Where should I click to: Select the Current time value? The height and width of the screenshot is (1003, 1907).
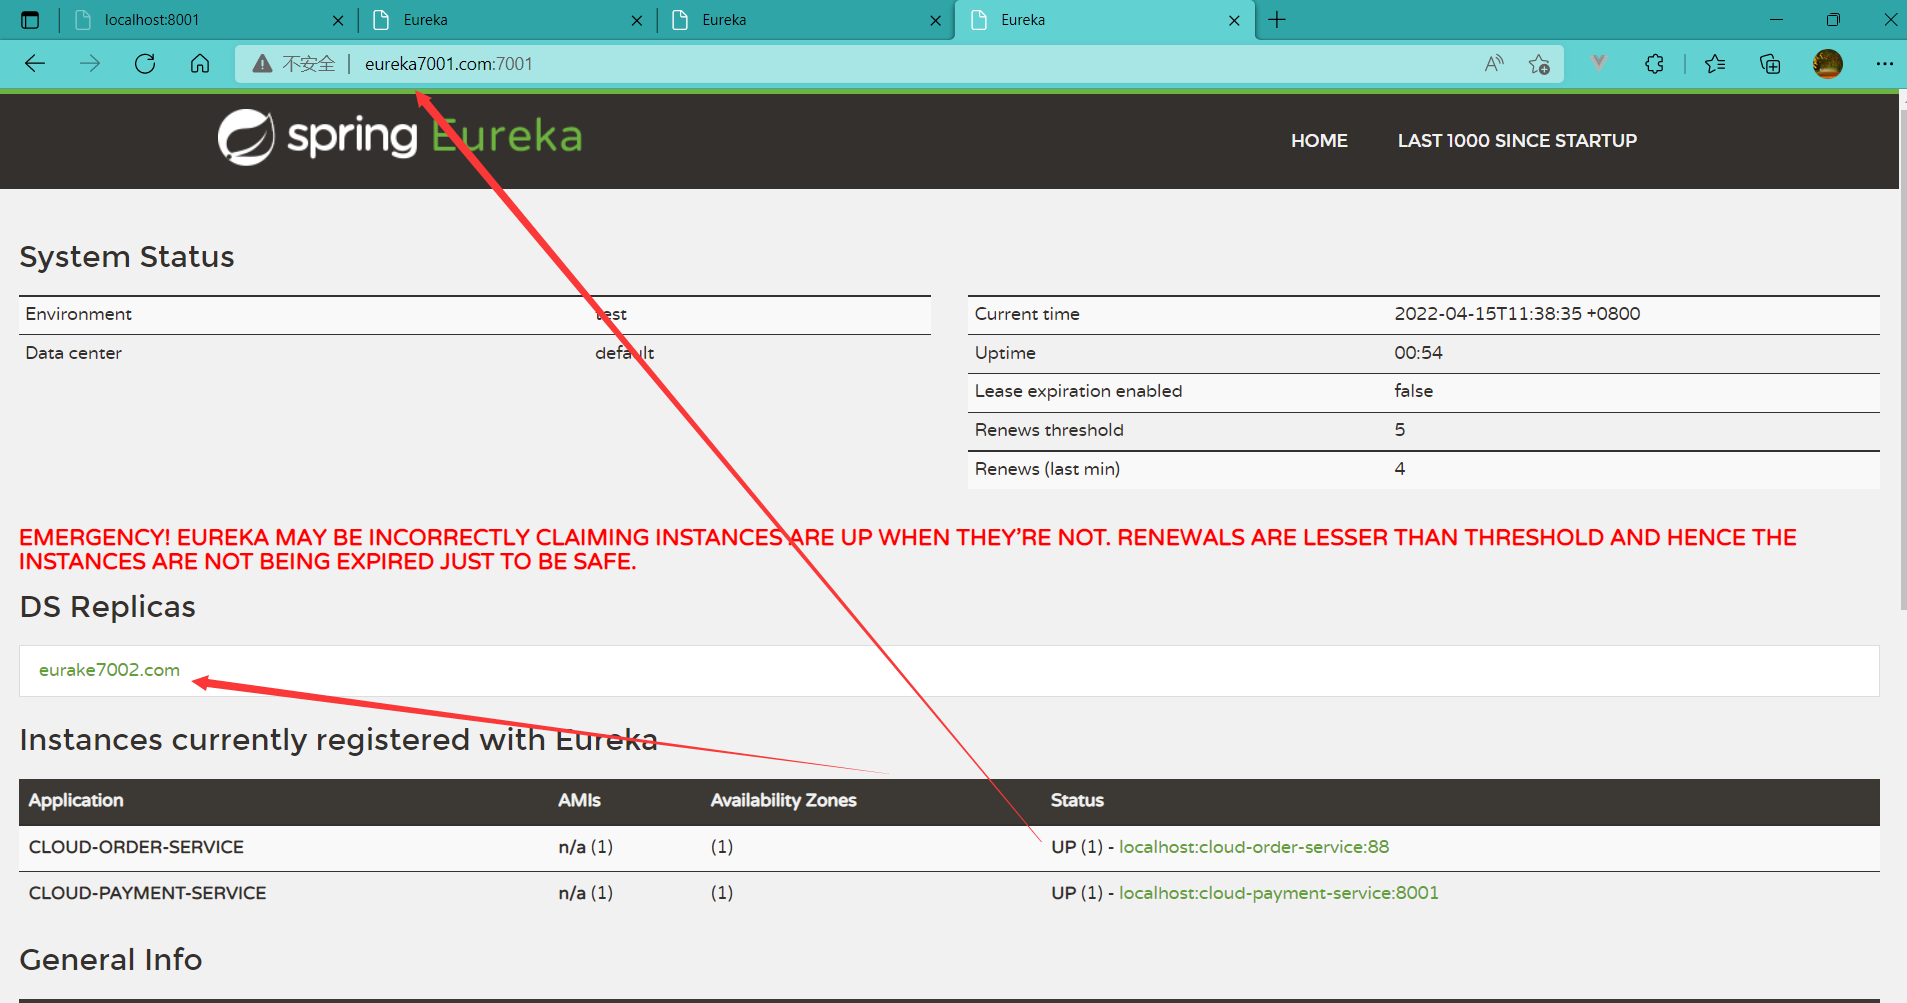[1517, 314]
